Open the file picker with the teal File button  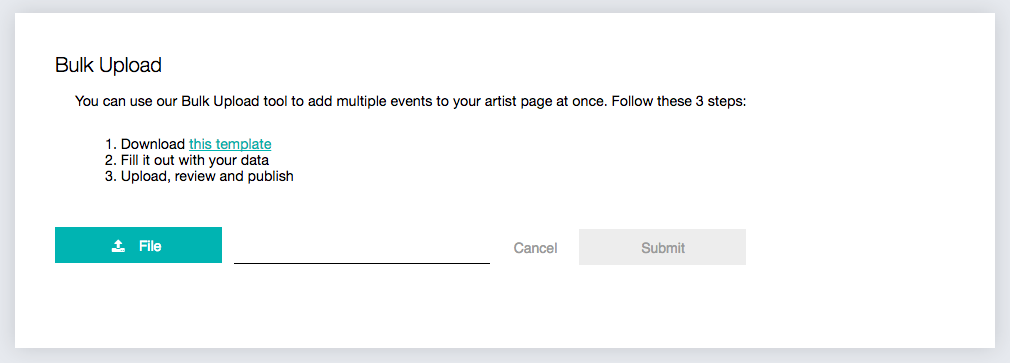[138, 245]
